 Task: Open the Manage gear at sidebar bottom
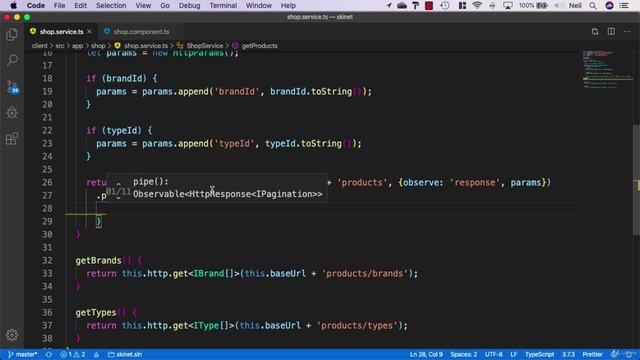12,335
